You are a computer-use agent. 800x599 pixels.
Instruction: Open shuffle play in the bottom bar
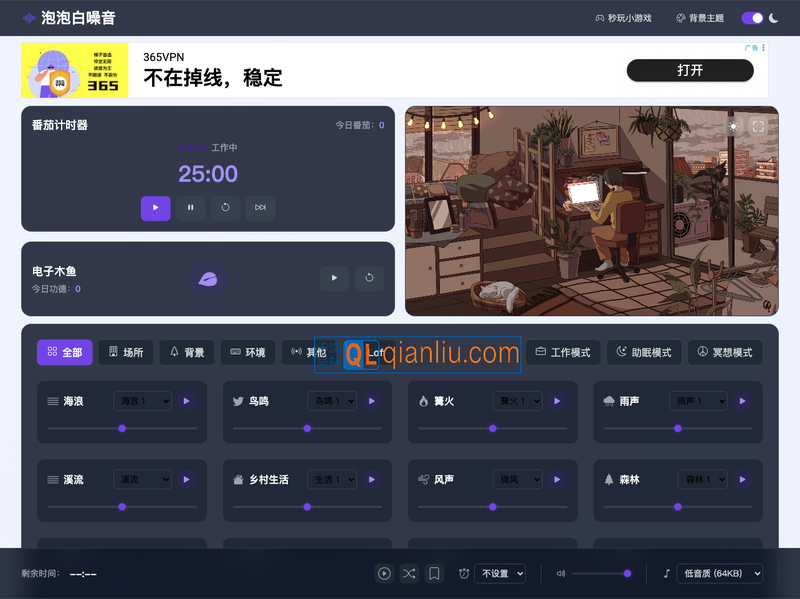[x=409, y=573]
